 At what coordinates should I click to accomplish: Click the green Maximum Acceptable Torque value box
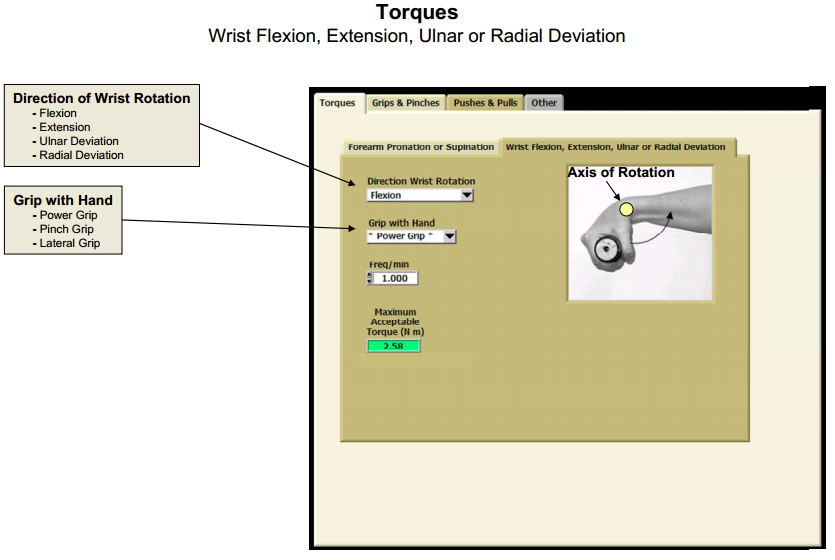(x=394, y=346)
